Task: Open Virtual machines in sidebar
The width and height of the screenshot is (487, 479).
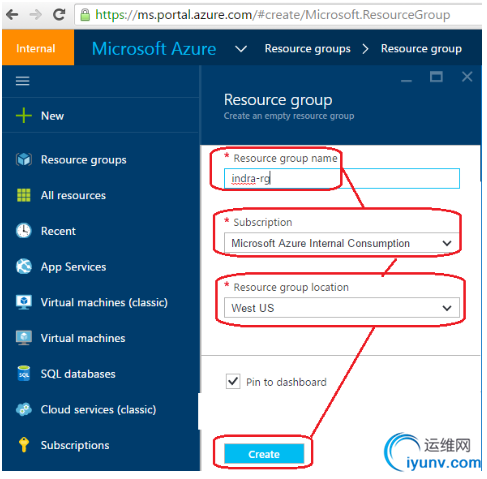Action: 83,338
